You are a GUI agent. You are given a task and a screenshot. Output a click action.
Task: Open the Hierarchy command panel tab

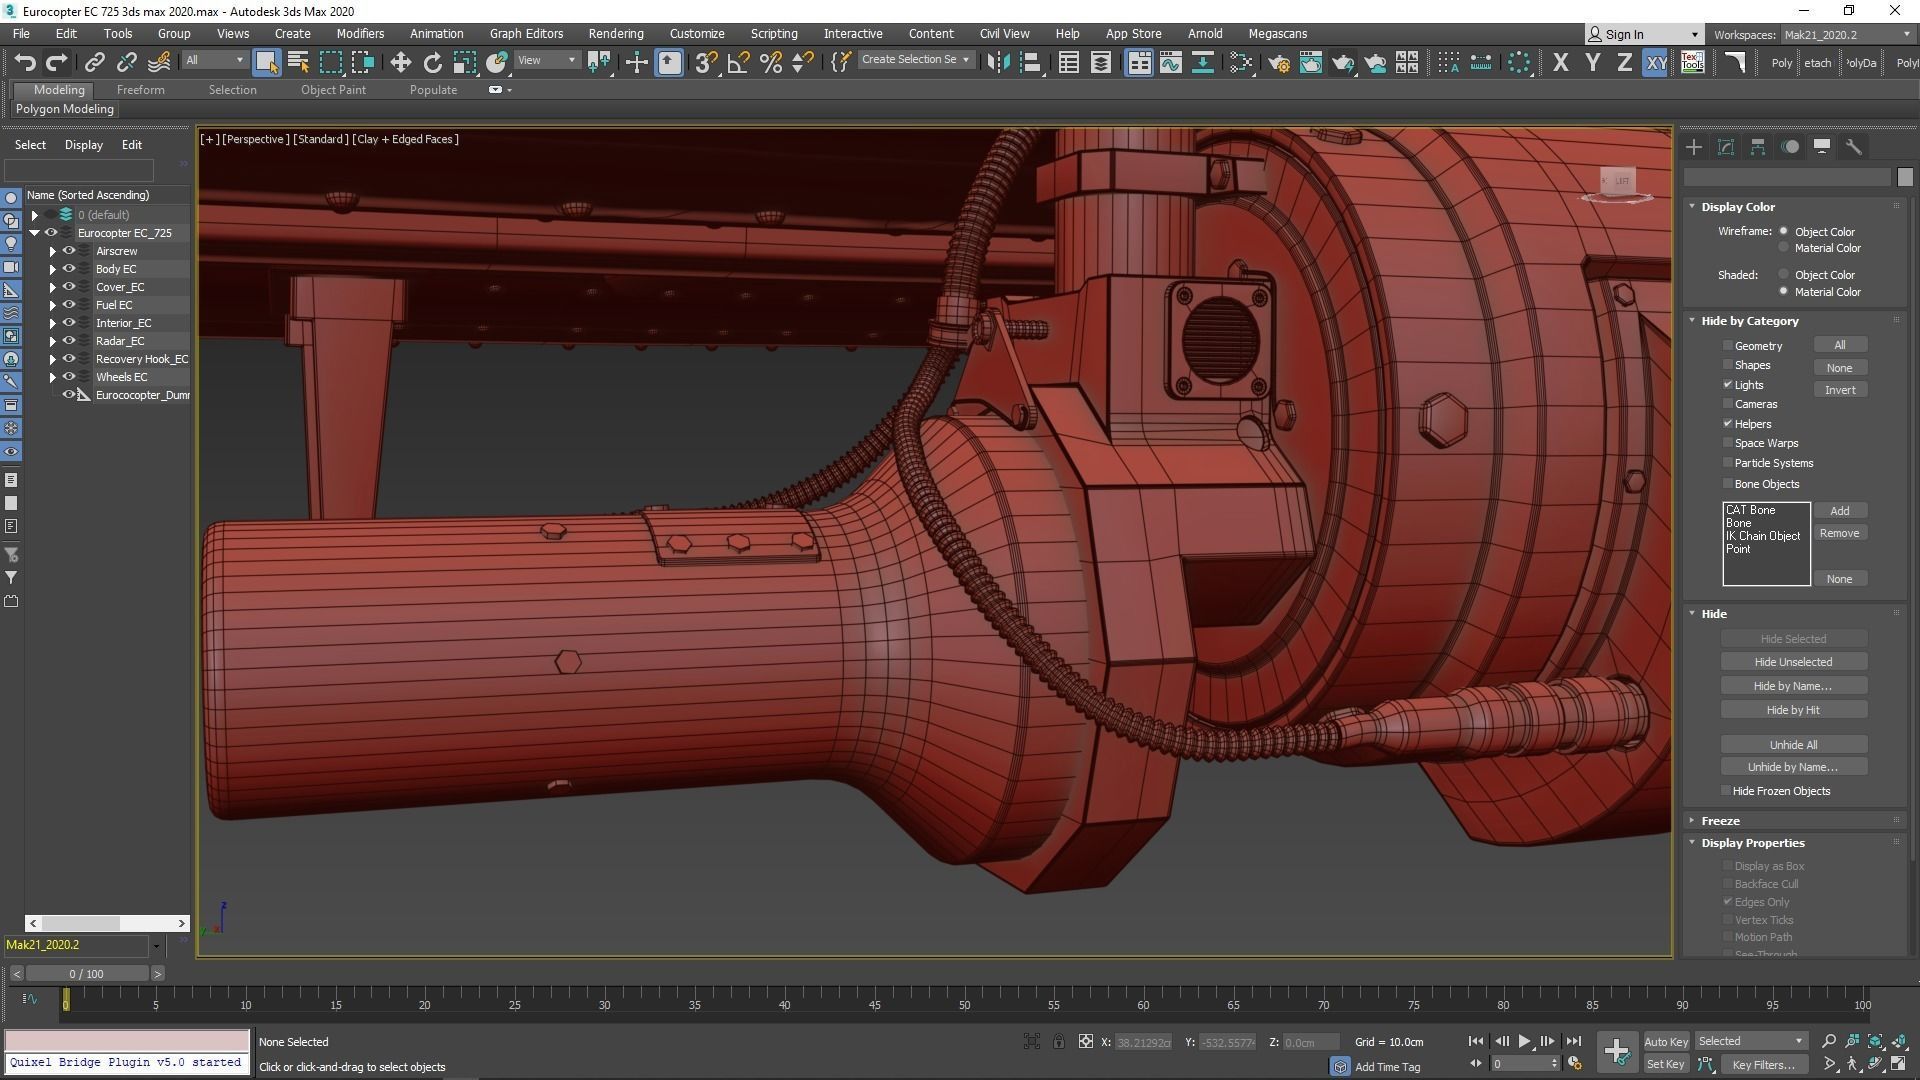click(x=1758, y=147)
